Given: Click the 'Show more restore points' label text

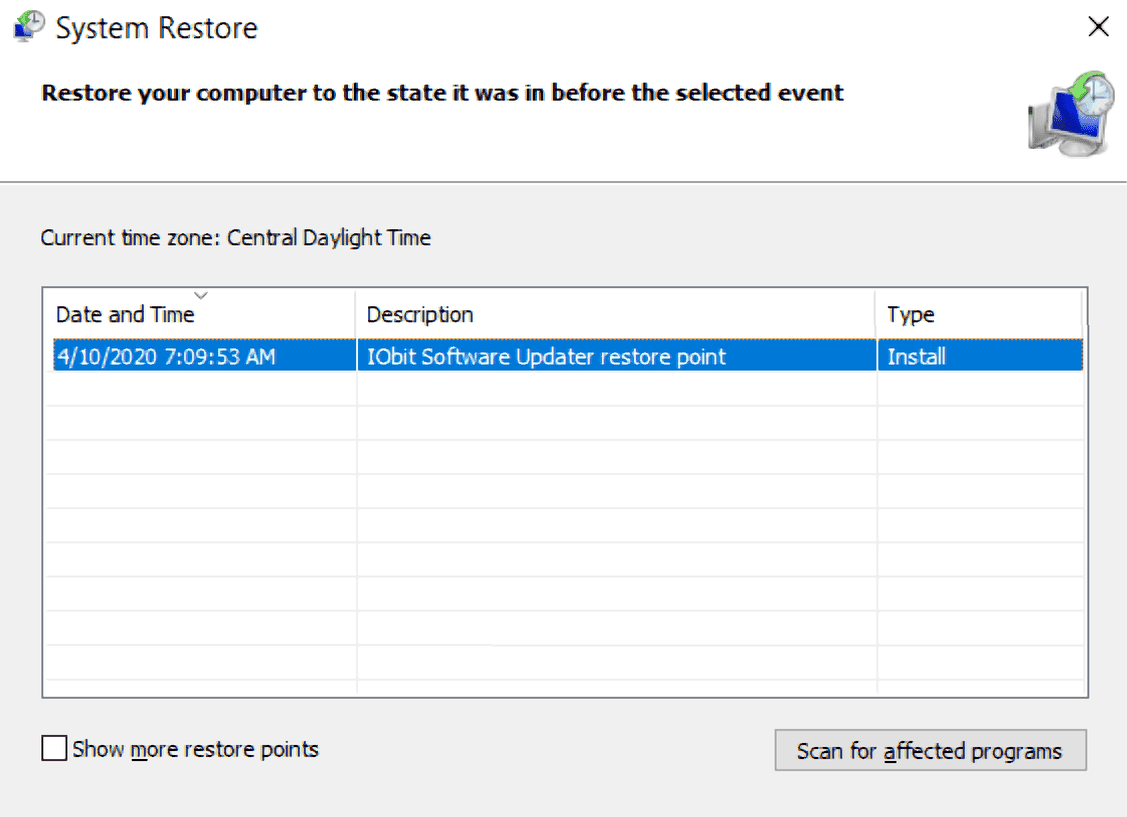Looking at the screenshot, I should coord(195,749).
